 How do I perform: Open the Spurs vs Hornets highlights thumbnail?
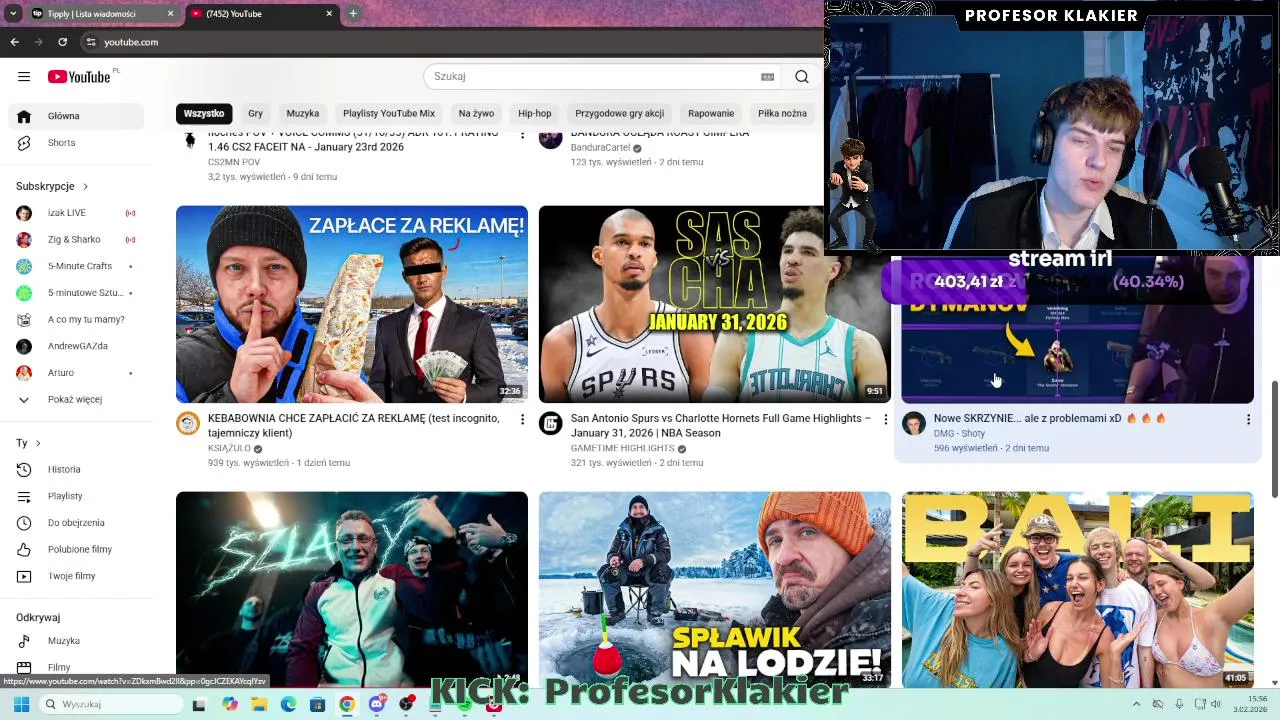pyautogui.click(x=714, y=304)
